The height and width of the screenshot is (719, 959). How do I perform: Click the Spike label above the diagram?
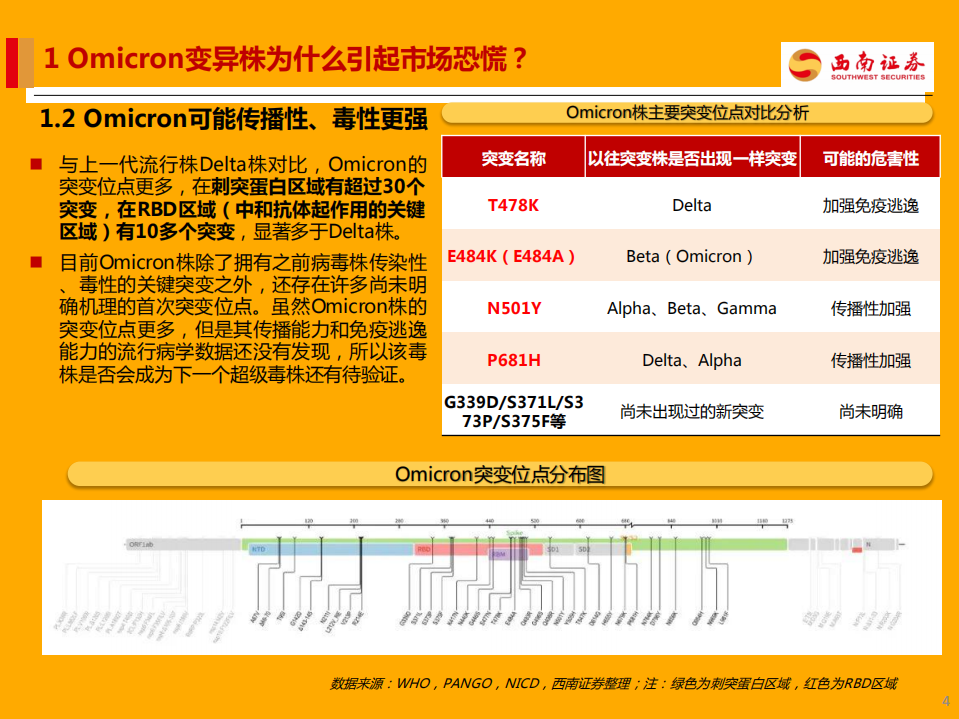(513, 534)
